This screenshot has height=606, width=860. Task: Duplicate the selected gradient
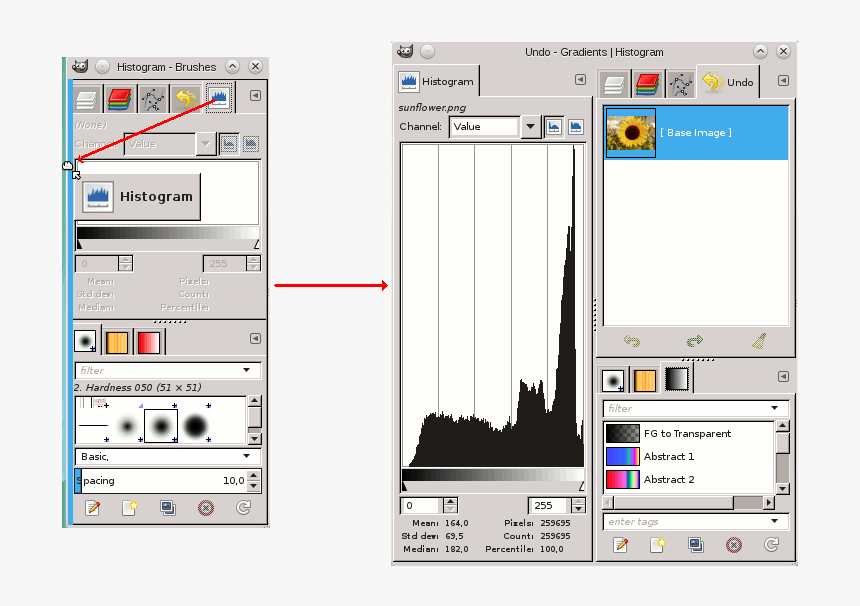point(695,545)
